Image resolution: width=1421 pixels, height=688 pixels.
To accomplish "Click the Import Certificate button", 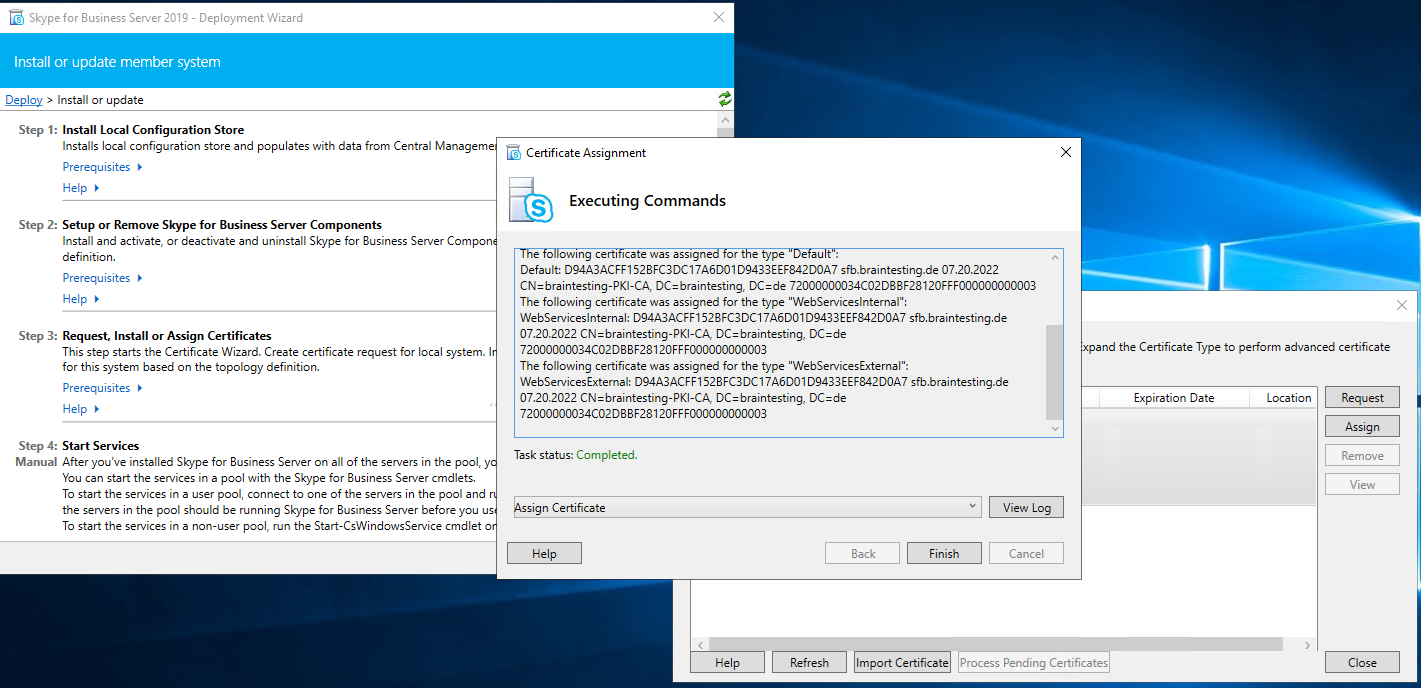I will click(902, 662).
